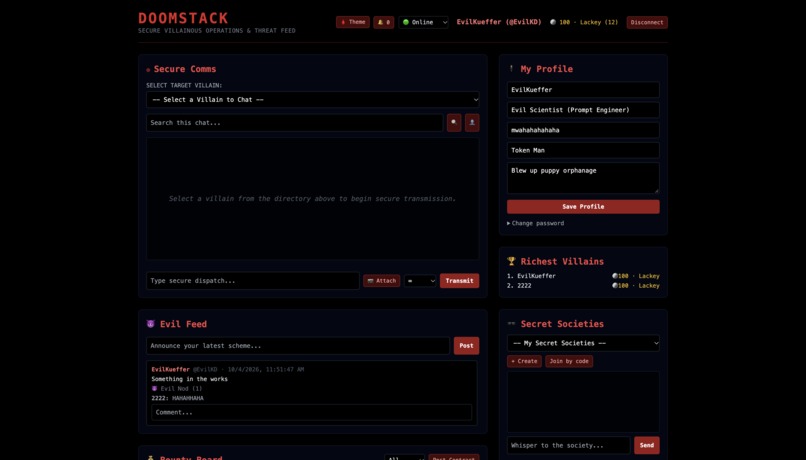
Task: Open the Select a Villain to Chat dropdown
Action: (x=313, y=100)
